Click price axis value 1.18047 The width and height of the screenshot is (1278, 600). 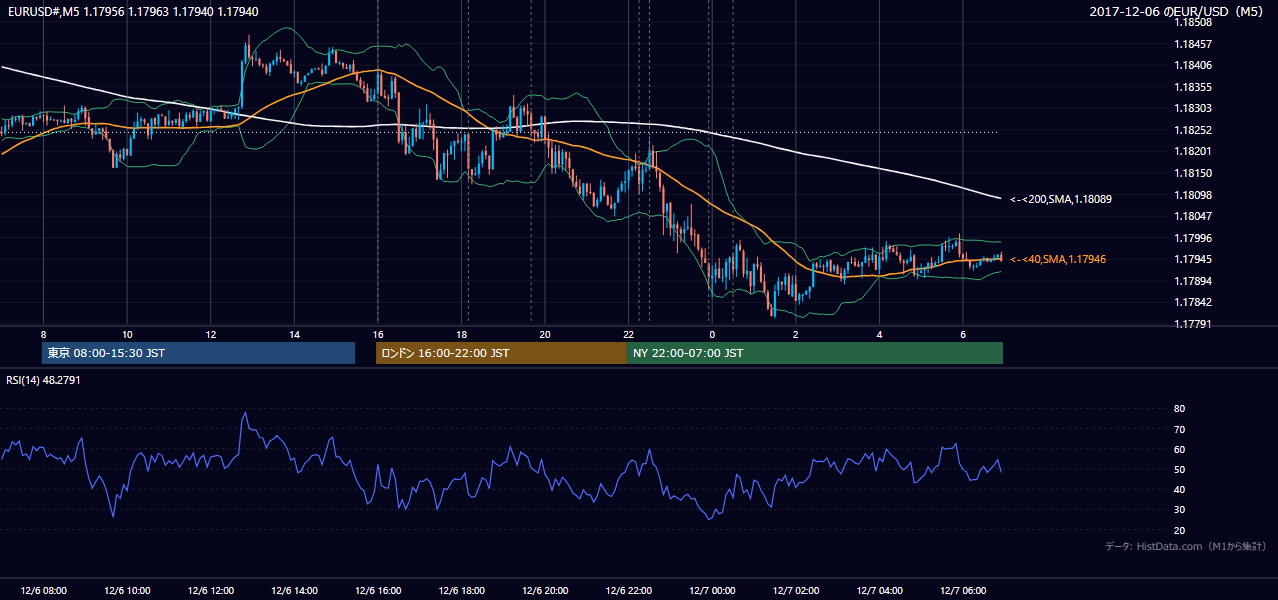pos(1193,216)
